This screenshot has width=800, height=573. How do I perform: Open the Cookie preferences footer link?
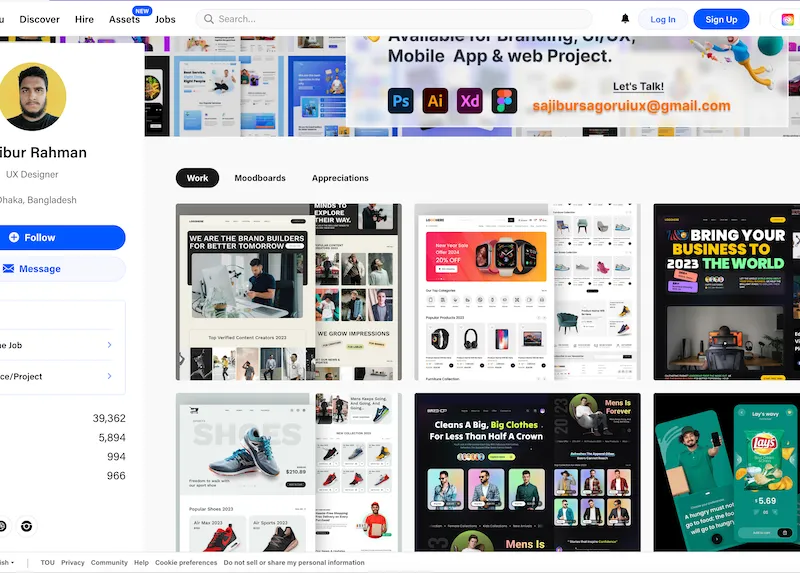click(186, 563)
